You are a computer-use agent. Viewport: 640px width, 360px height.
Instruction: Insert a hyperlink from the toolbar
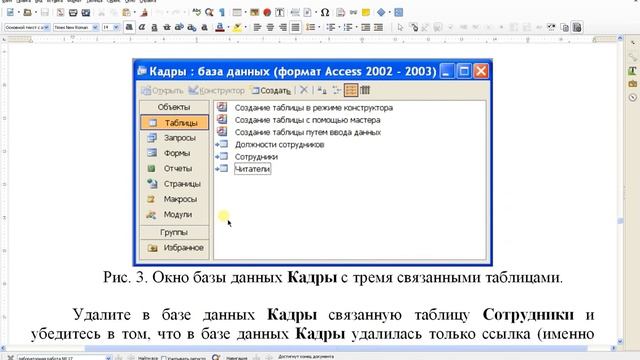(x=353, y=13)
